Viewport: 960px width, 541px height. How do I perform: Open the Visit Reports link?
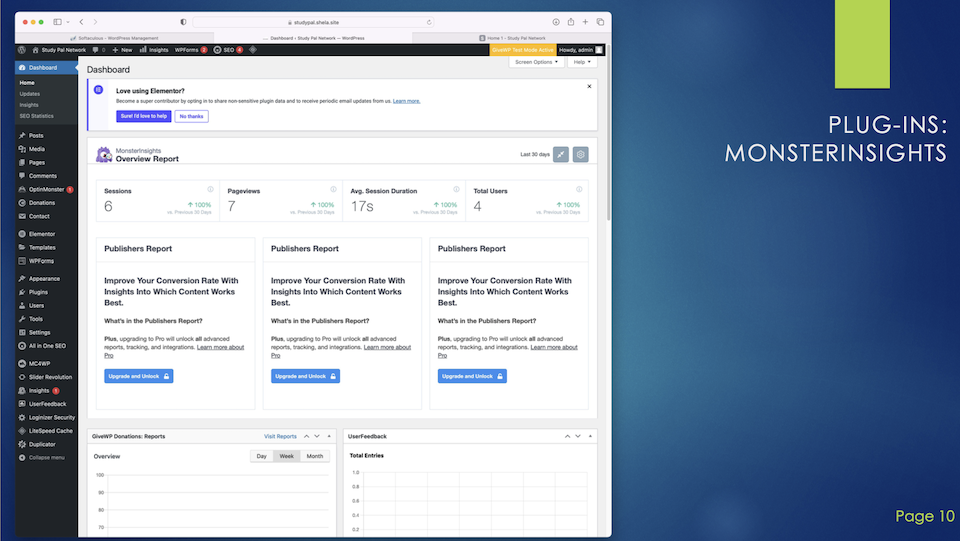tap(280, 436)
